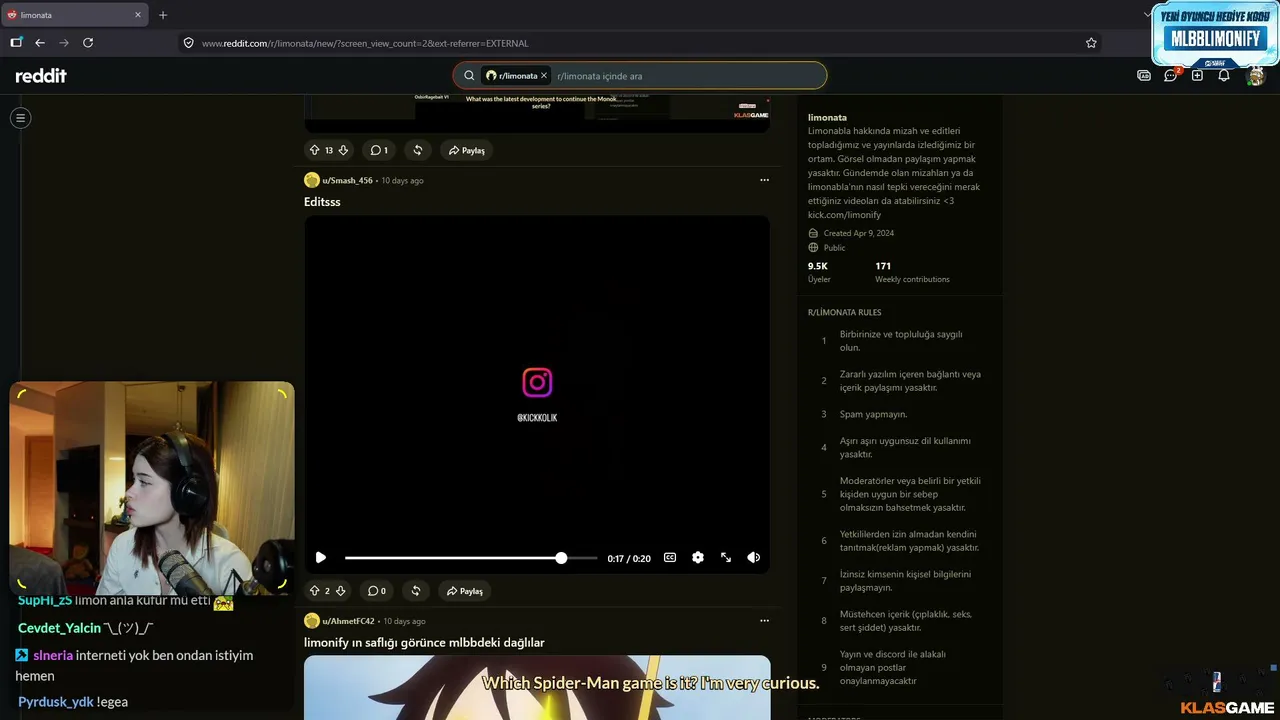Image resolution: width=1280 pixels, height=720 pixels.
Task: Click the search magnifier icon
Action: (469, 76)
